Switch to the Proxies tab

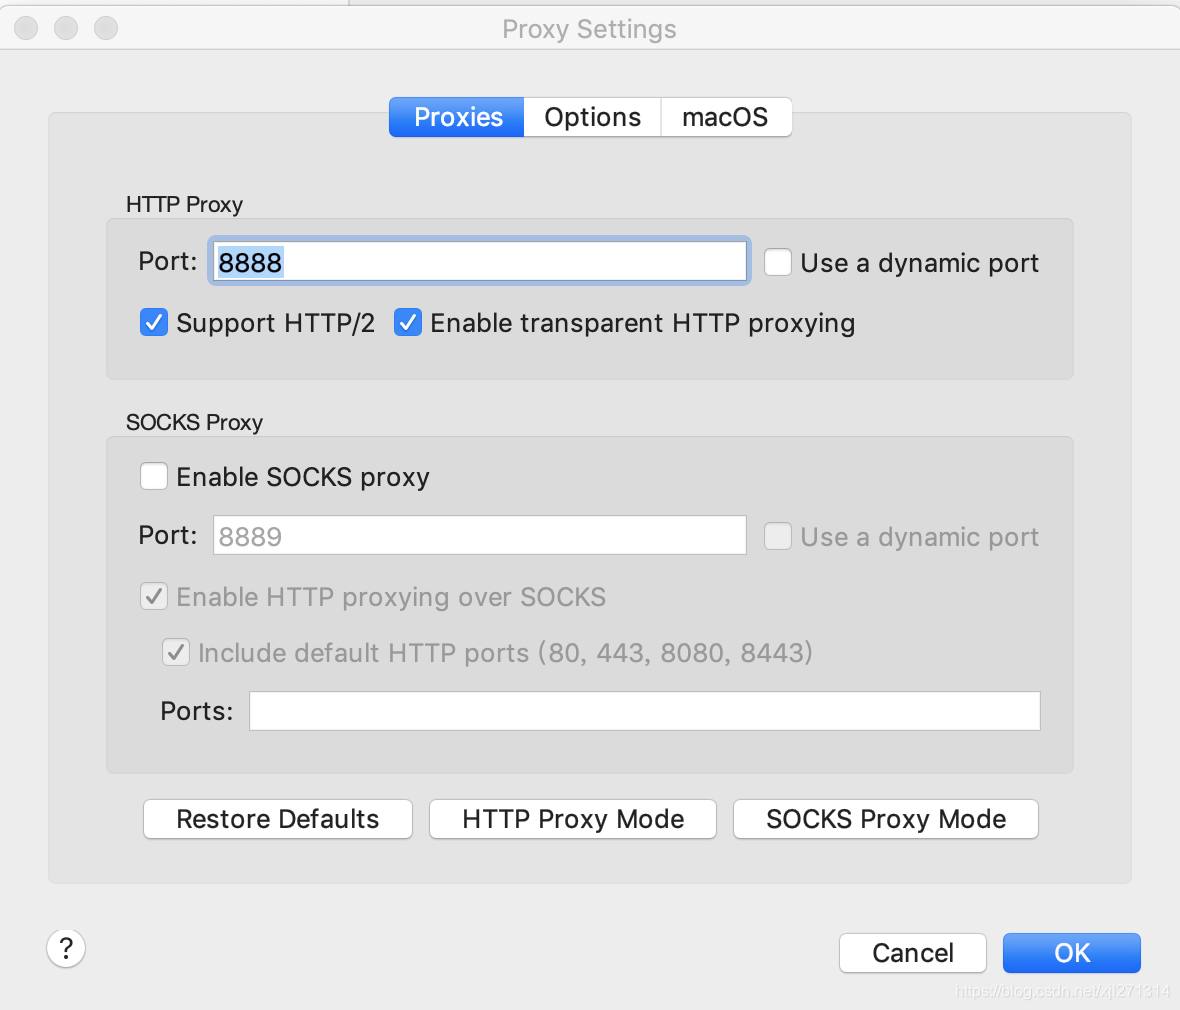(x=456, y=117)
